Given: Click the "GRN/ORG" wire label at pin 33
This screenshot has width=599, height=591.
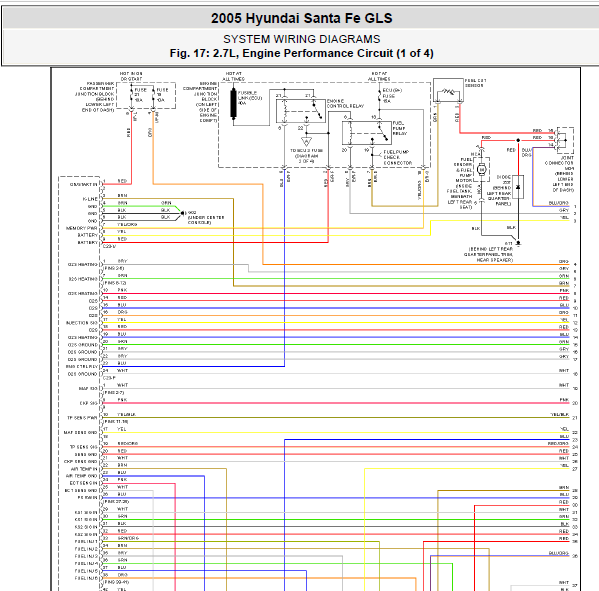Looking at the screenshot, I should [128, 538].
